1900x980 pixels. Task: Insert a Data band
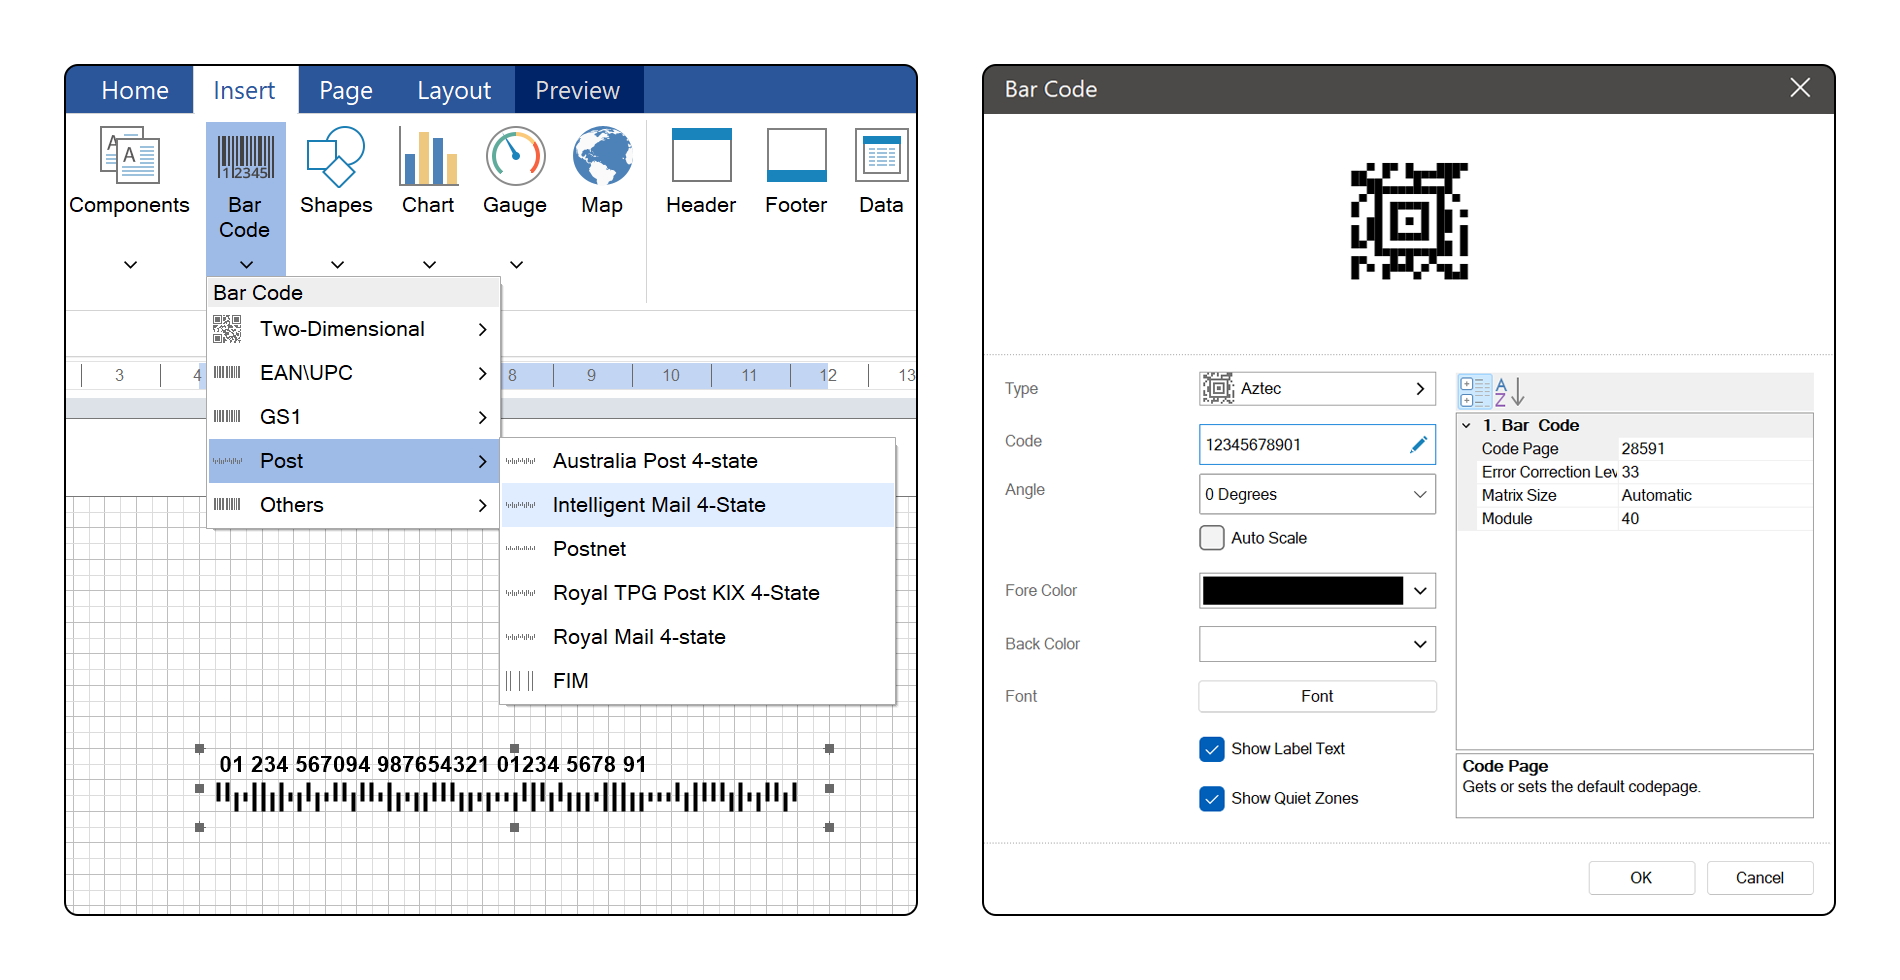[x=881, y=155]
